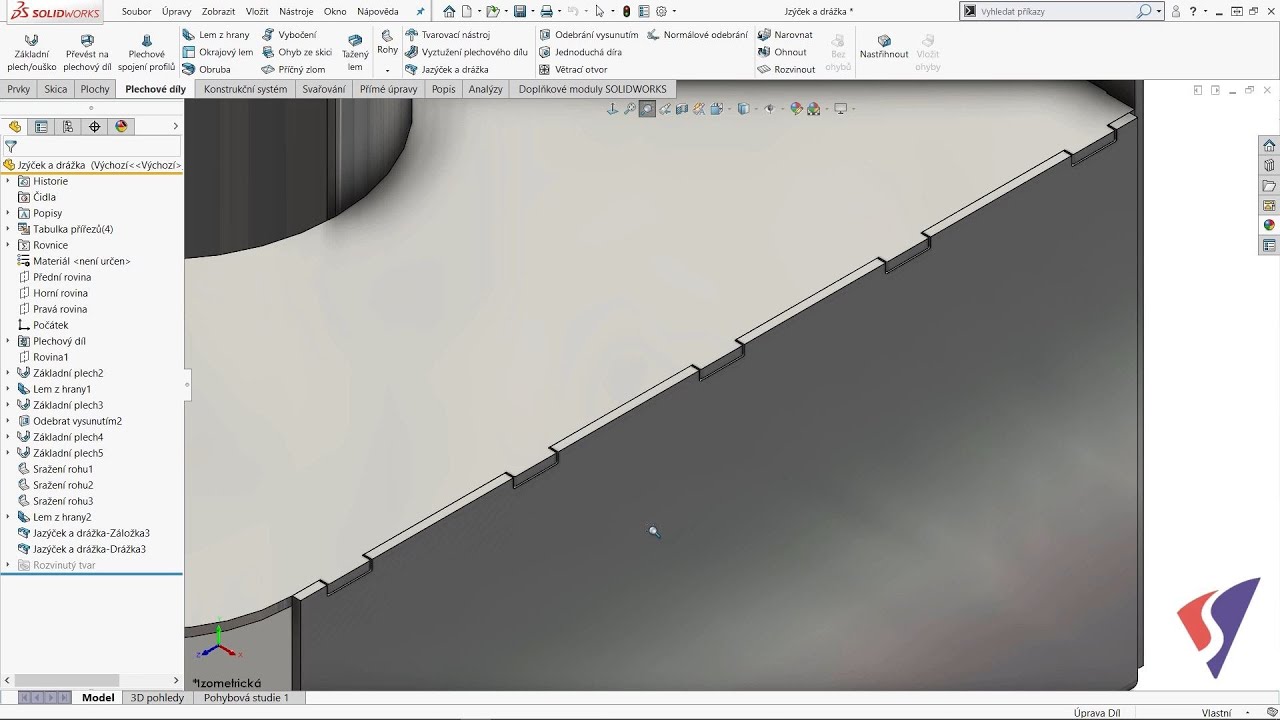Expand the Plechový díl node
1280x720 pixels.
(x=8, y=341)
